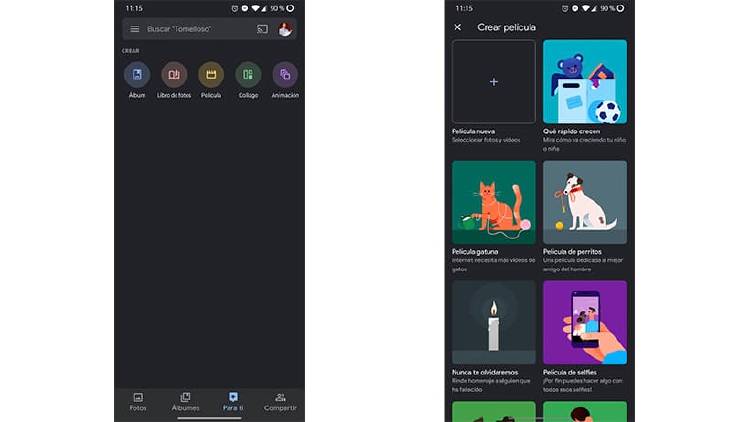This screenshot has height=422, width=750.
Task: Open the Nunca te olvidaremos candle theme
Action: click(x=494, y=322)
